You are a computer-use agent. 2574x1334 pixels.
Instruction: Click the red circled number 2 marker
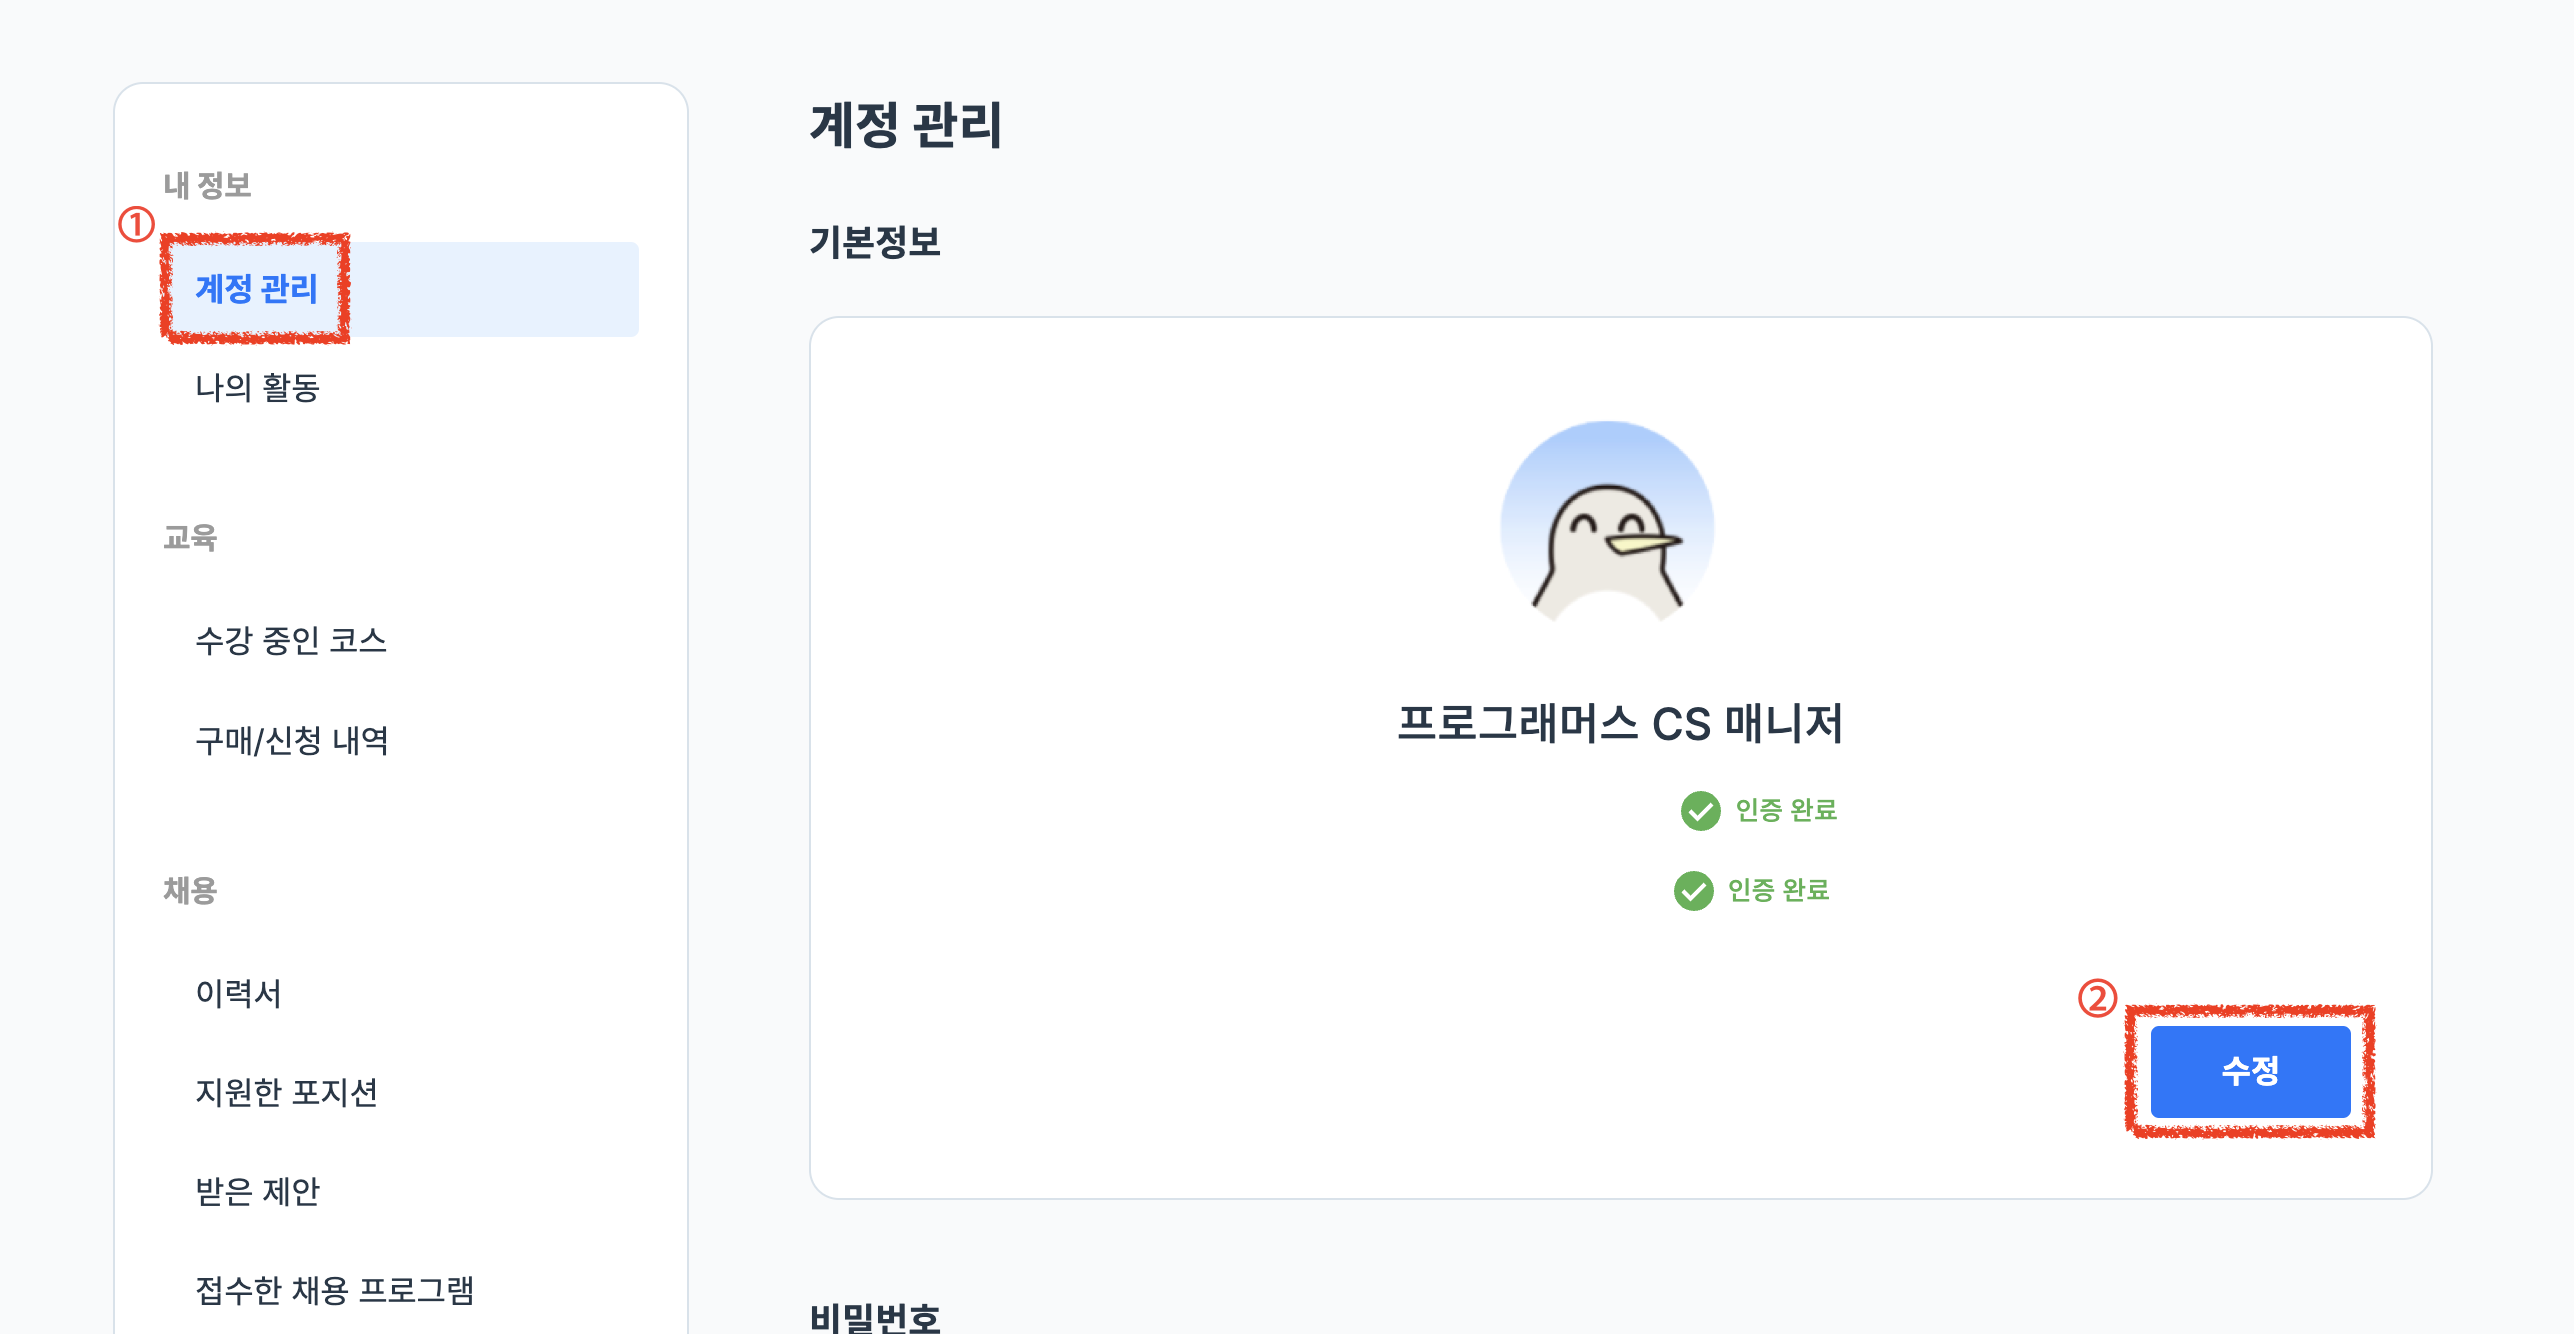2097,998
